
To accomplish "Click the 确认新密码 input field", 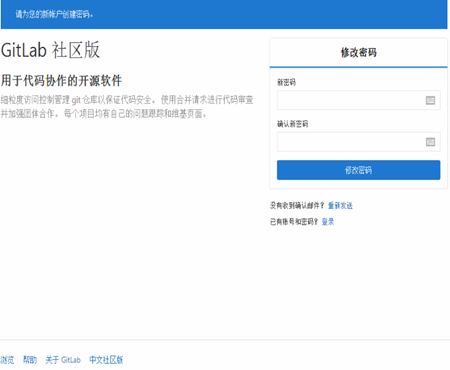I will click(x=358, y=142).
